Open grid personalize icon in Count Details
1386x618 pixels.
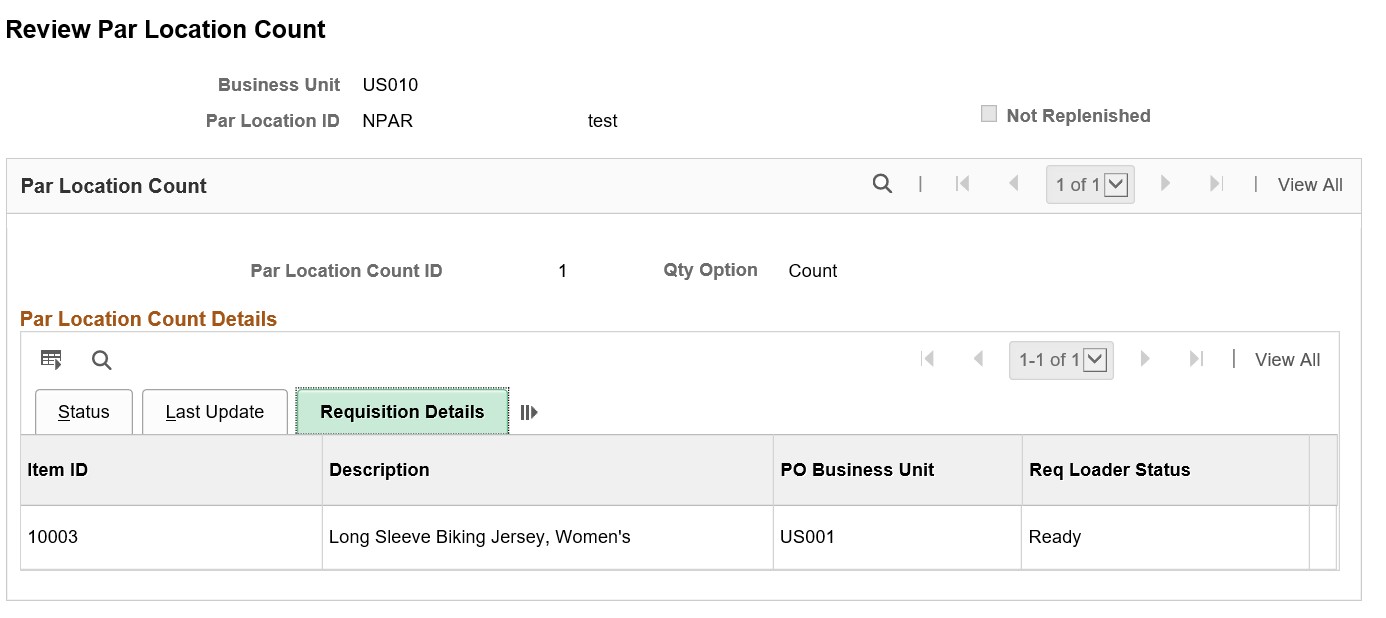[51, 359]
